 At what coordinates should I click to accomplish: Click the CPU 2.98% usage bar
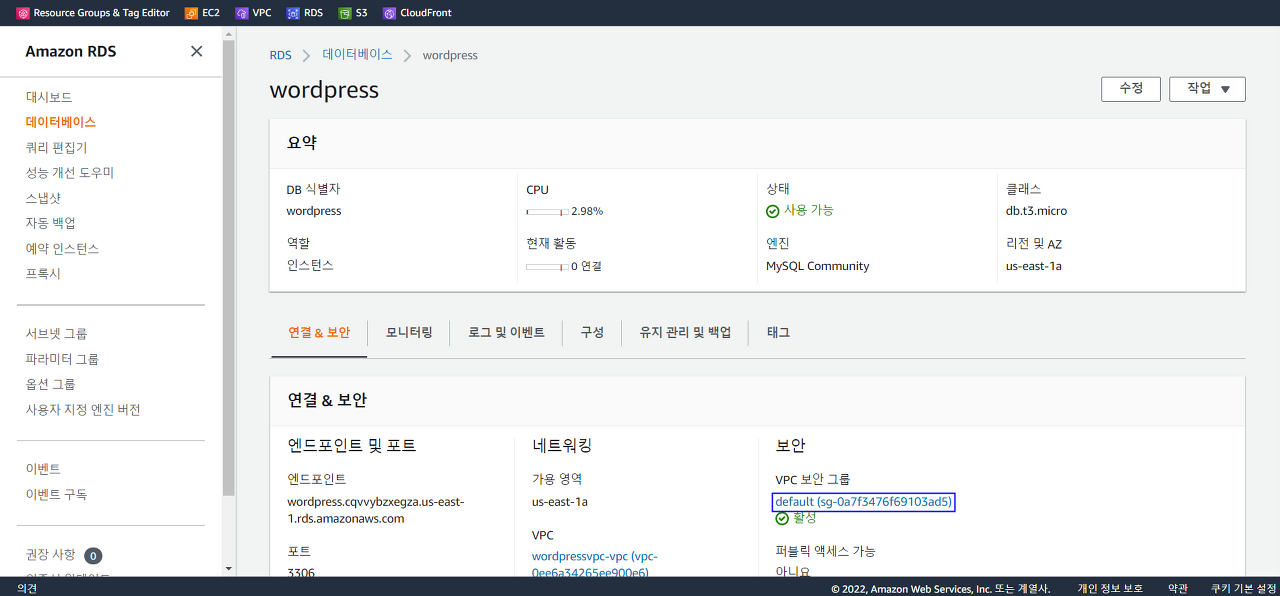click(547, 212)
